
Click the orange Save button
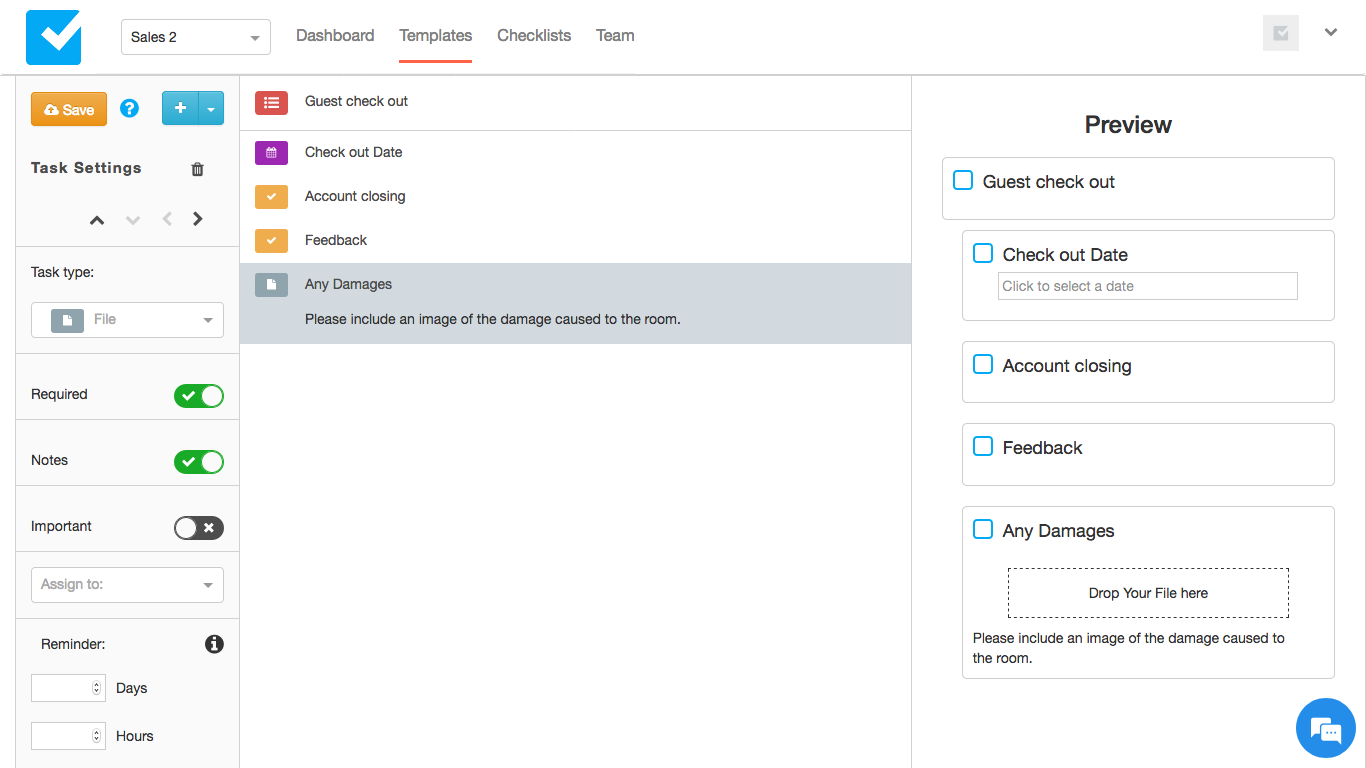(69, 110)
